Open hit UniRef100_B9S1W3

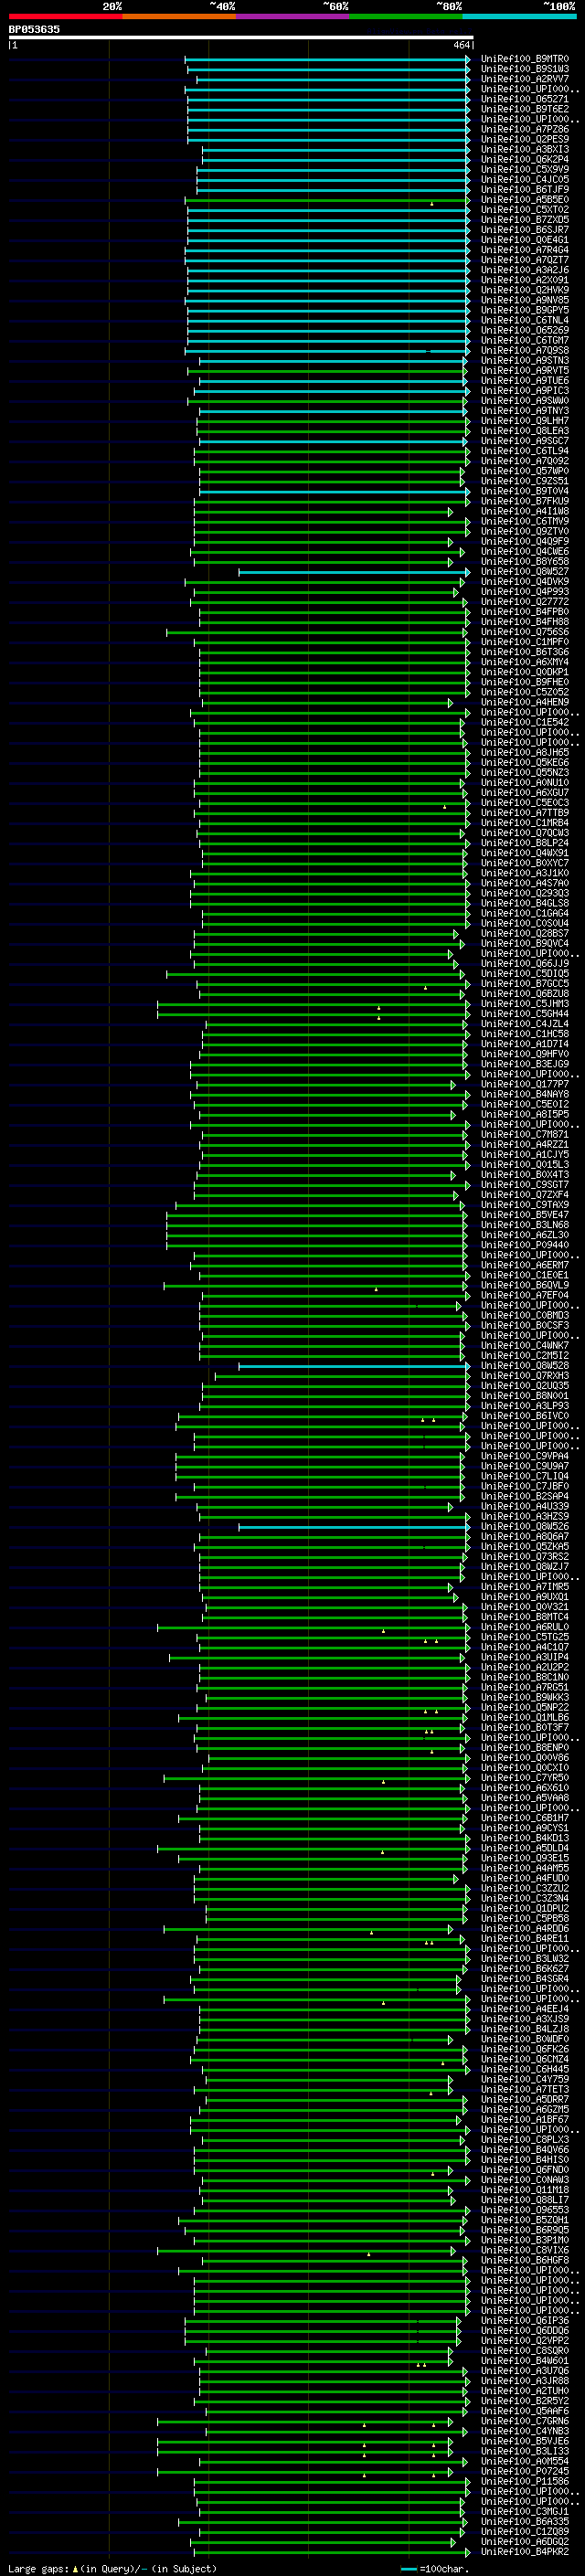524,69
